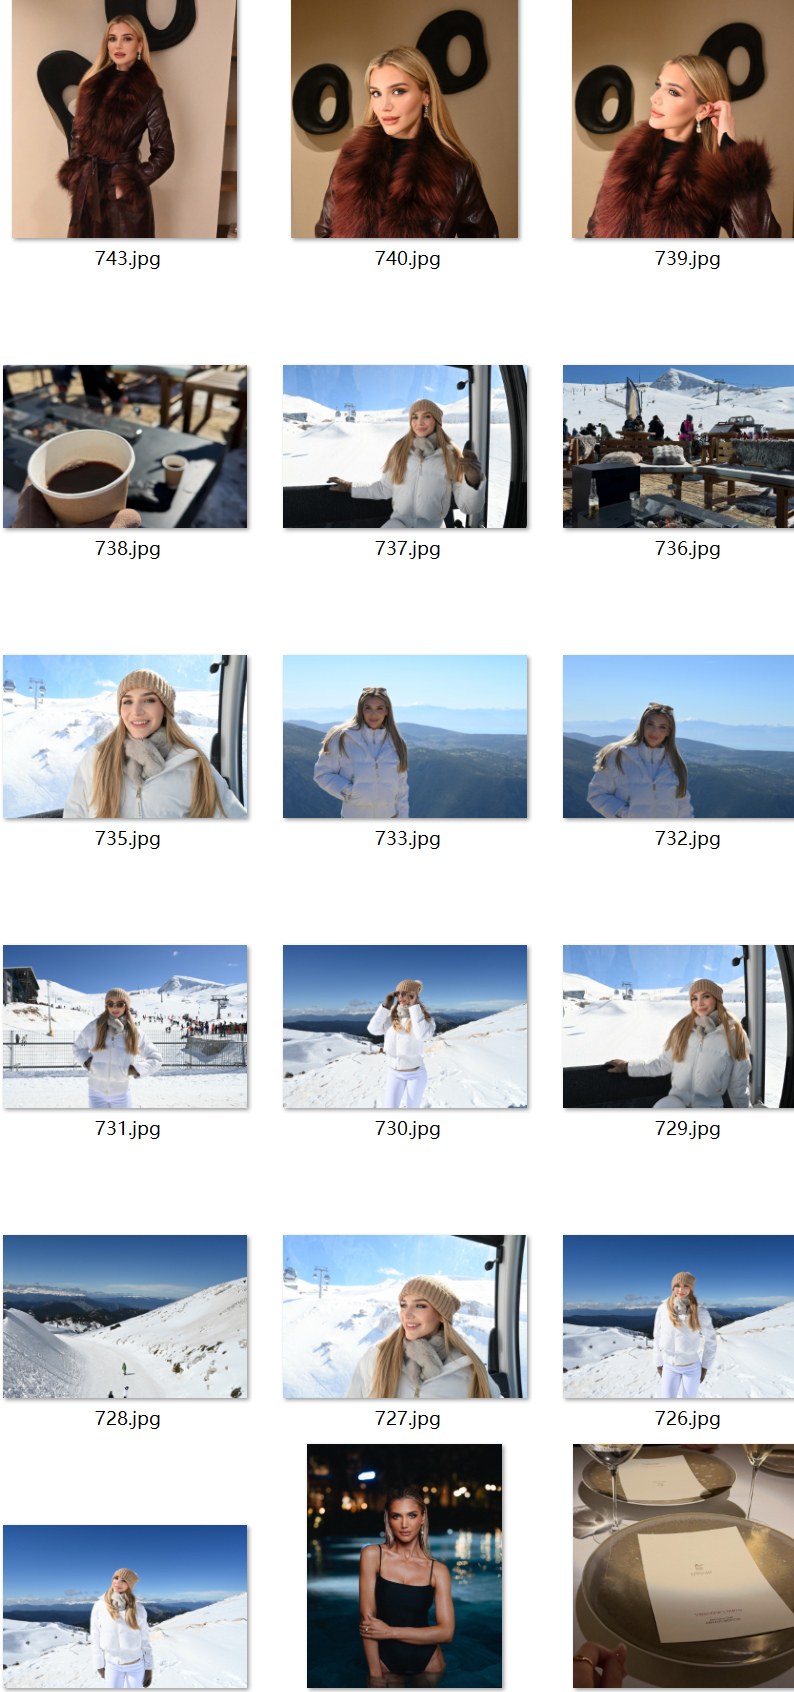Click the 743.jpg file name

[x=127, y=258]
